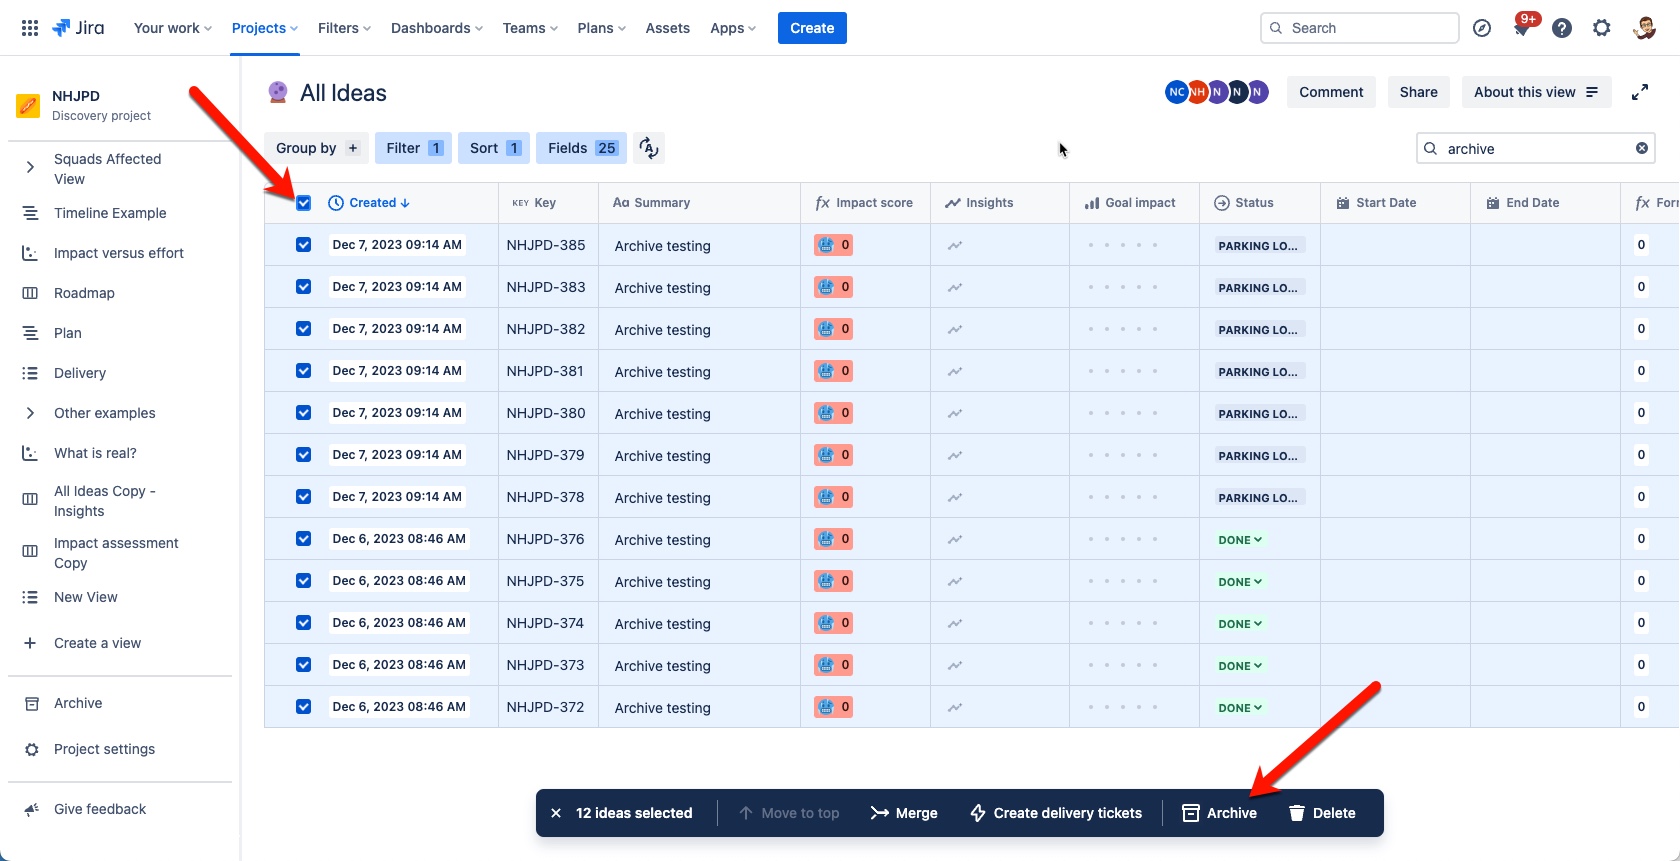1680x861 pixels.
Task: Click the Share button
Action: tap(1418, 92)
